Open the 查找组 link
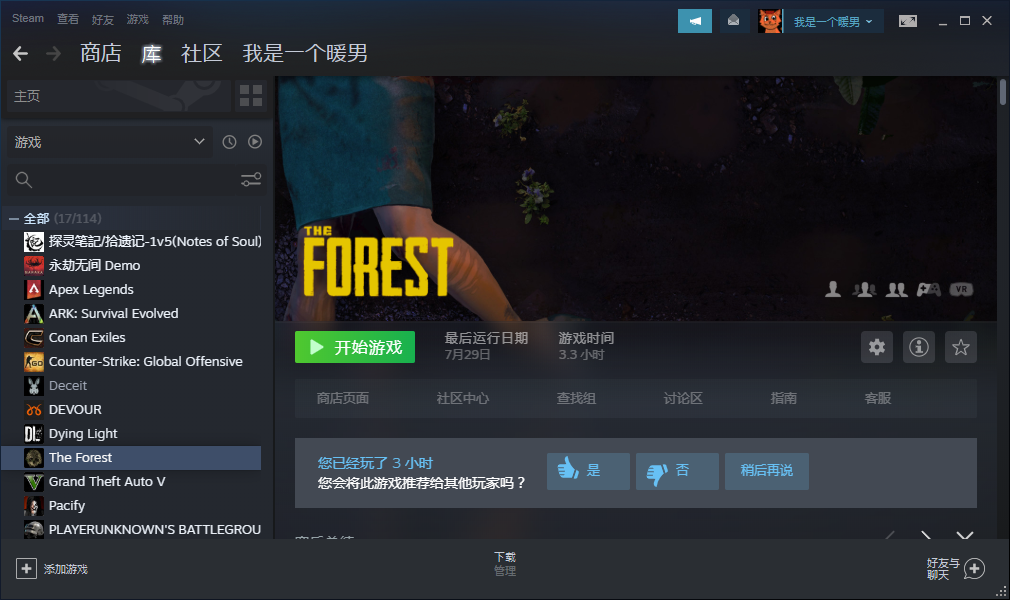This screenshot has width=1010, height=600. (x=576, y=398)
